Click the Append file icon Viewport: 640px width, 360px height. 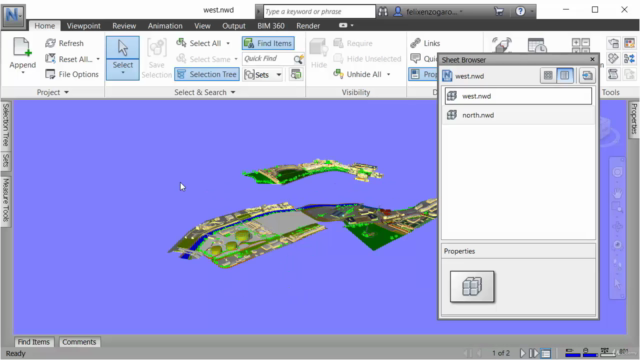(x=22, y=48)
